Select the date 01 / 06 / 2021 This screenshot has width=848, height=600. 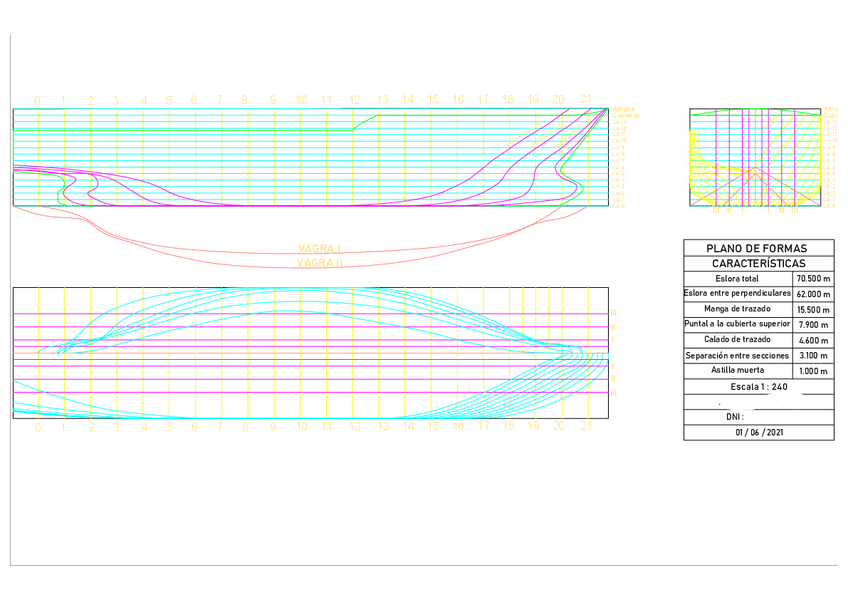tap(758, 432)
